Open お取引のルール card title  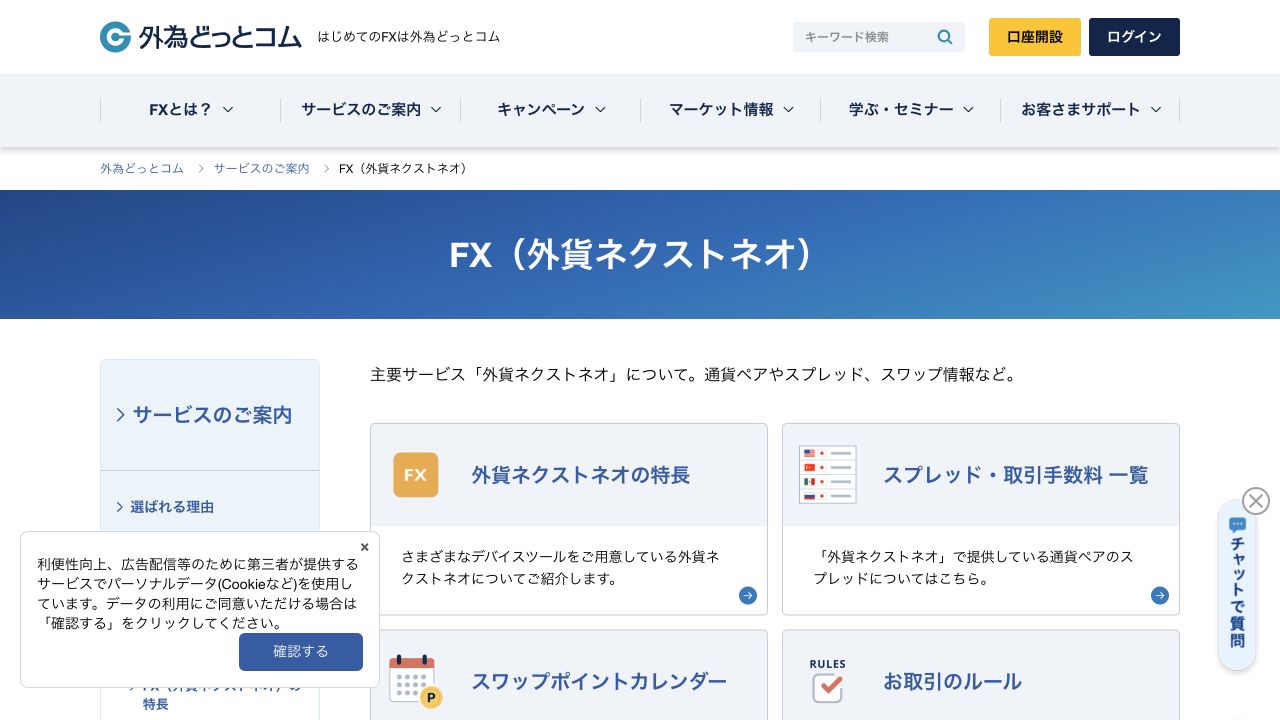(952, 681)
